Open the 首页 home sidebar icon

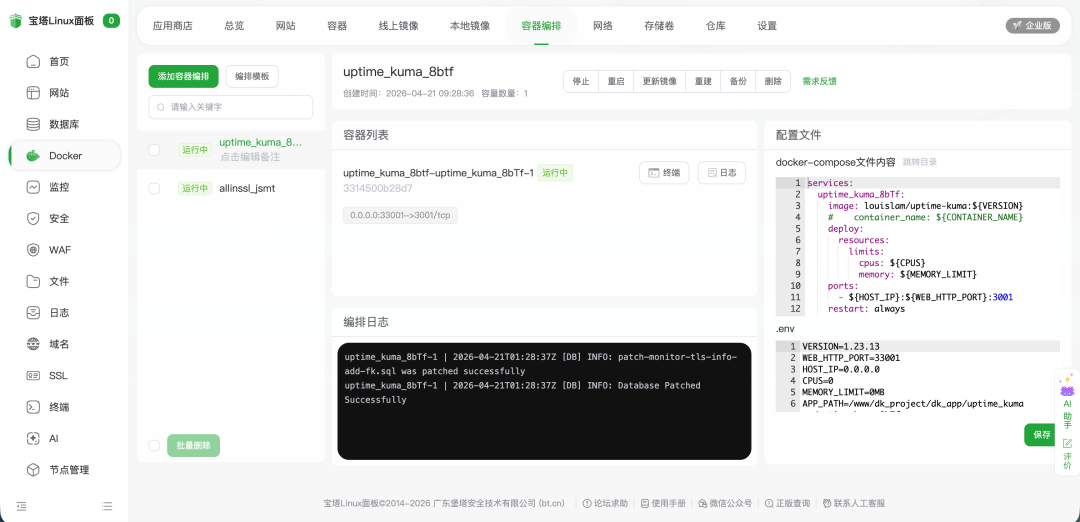pos(33,62)
